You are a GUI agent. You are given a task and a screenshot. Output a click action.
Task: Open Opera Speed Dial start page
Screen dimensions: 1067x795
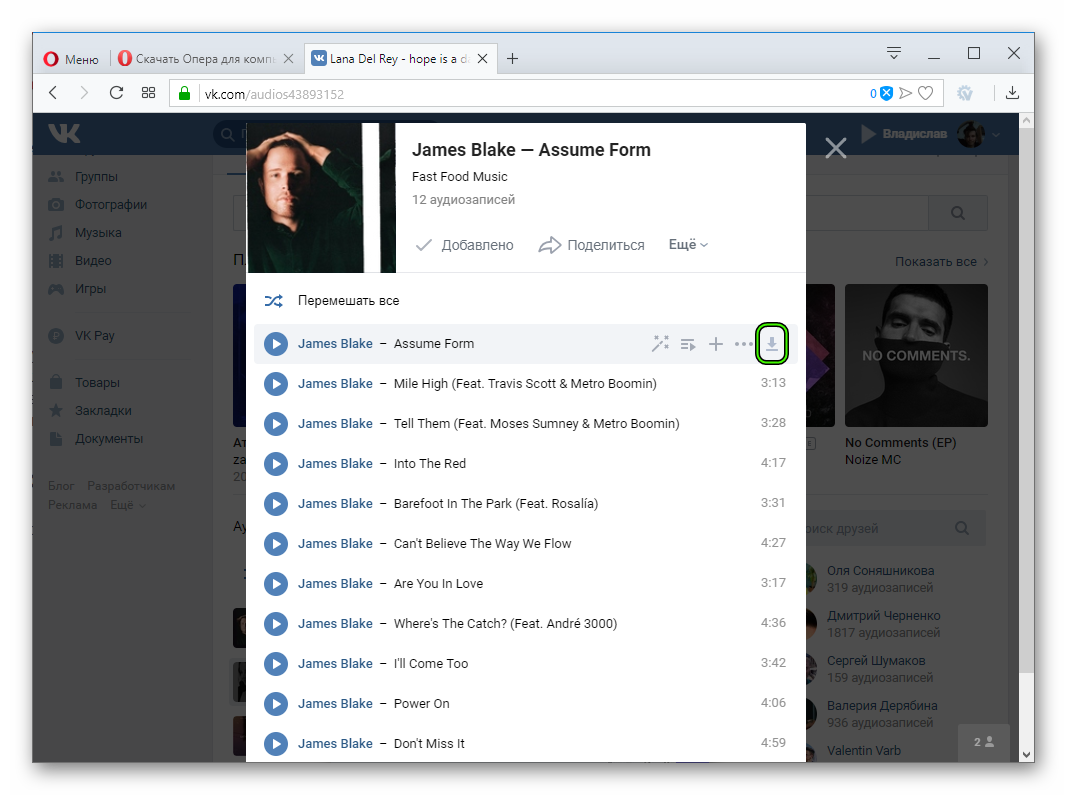pyautogui.click(x=148, y=93)
